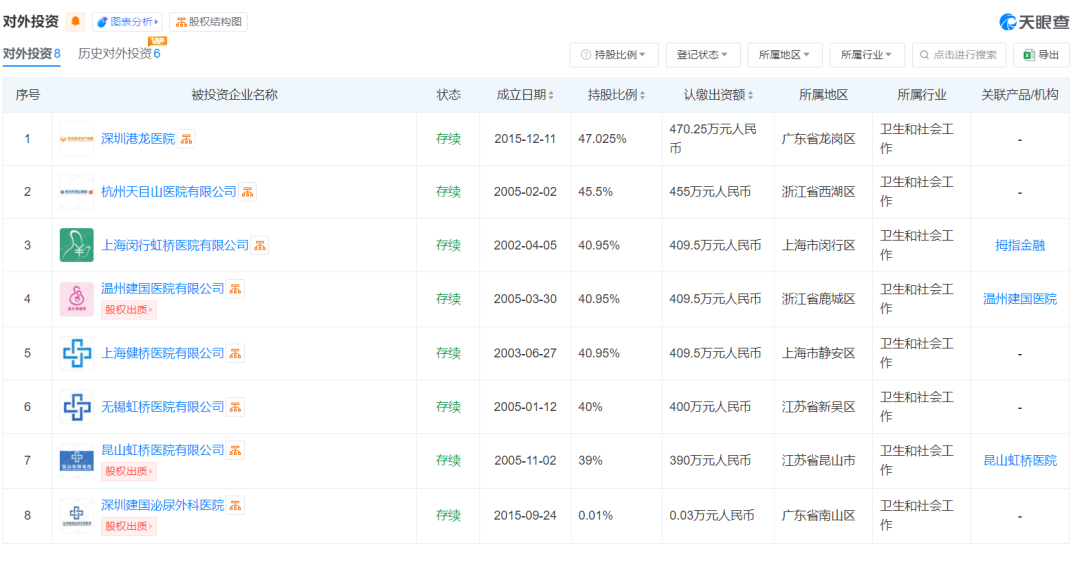Click equity tree icon beside 上海闵行虹桥医院有限公司
The width and height of the screenshot is (1080, 565).
click(x=260, y=245)
